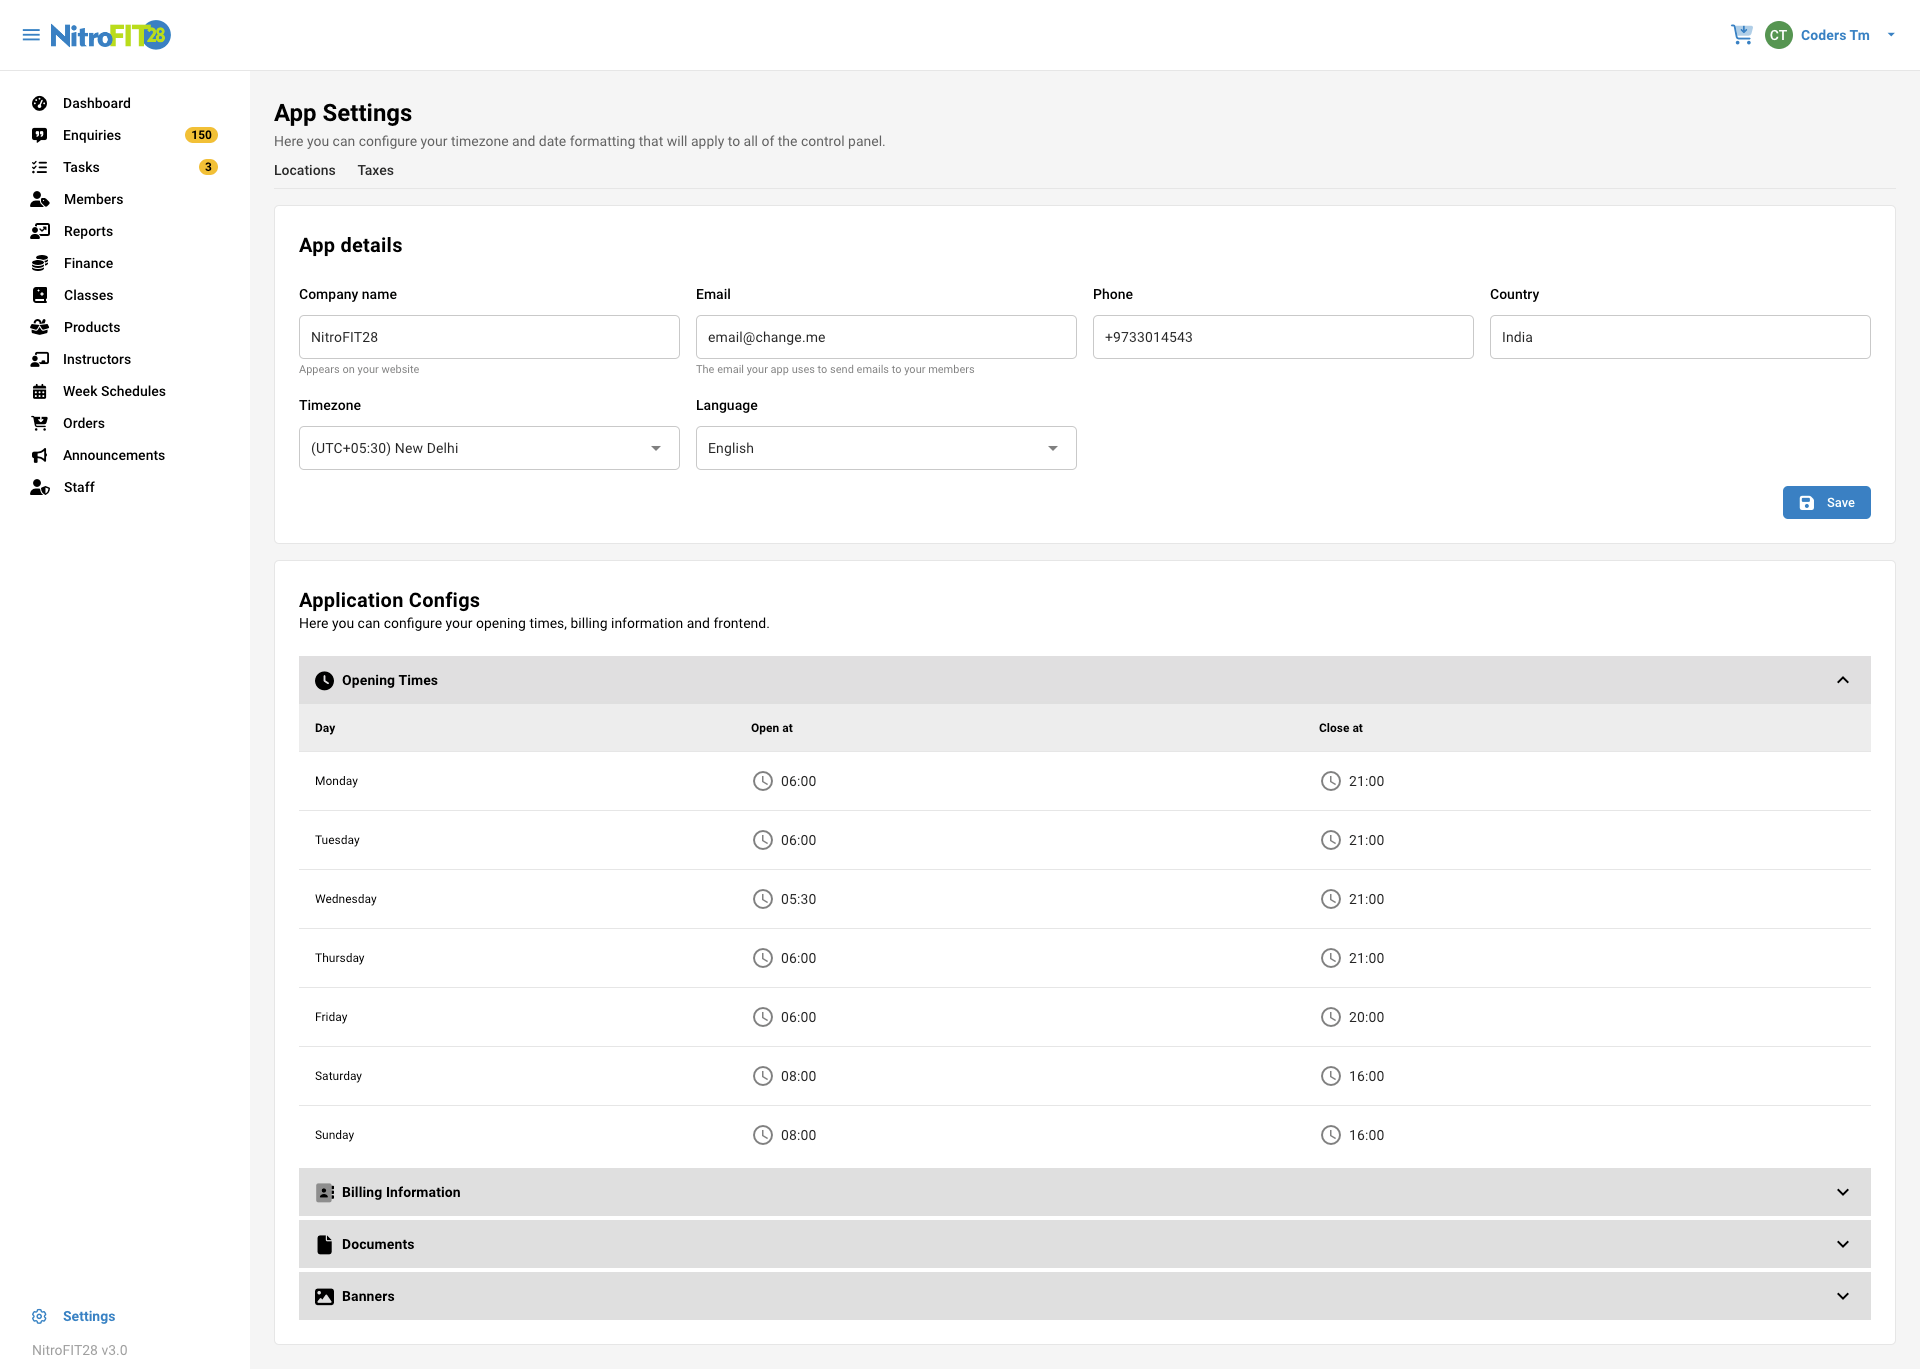This screenshot has height=1369, width=1920.
Task: Click the Settings gear icon
Action: coord(40,1316)
